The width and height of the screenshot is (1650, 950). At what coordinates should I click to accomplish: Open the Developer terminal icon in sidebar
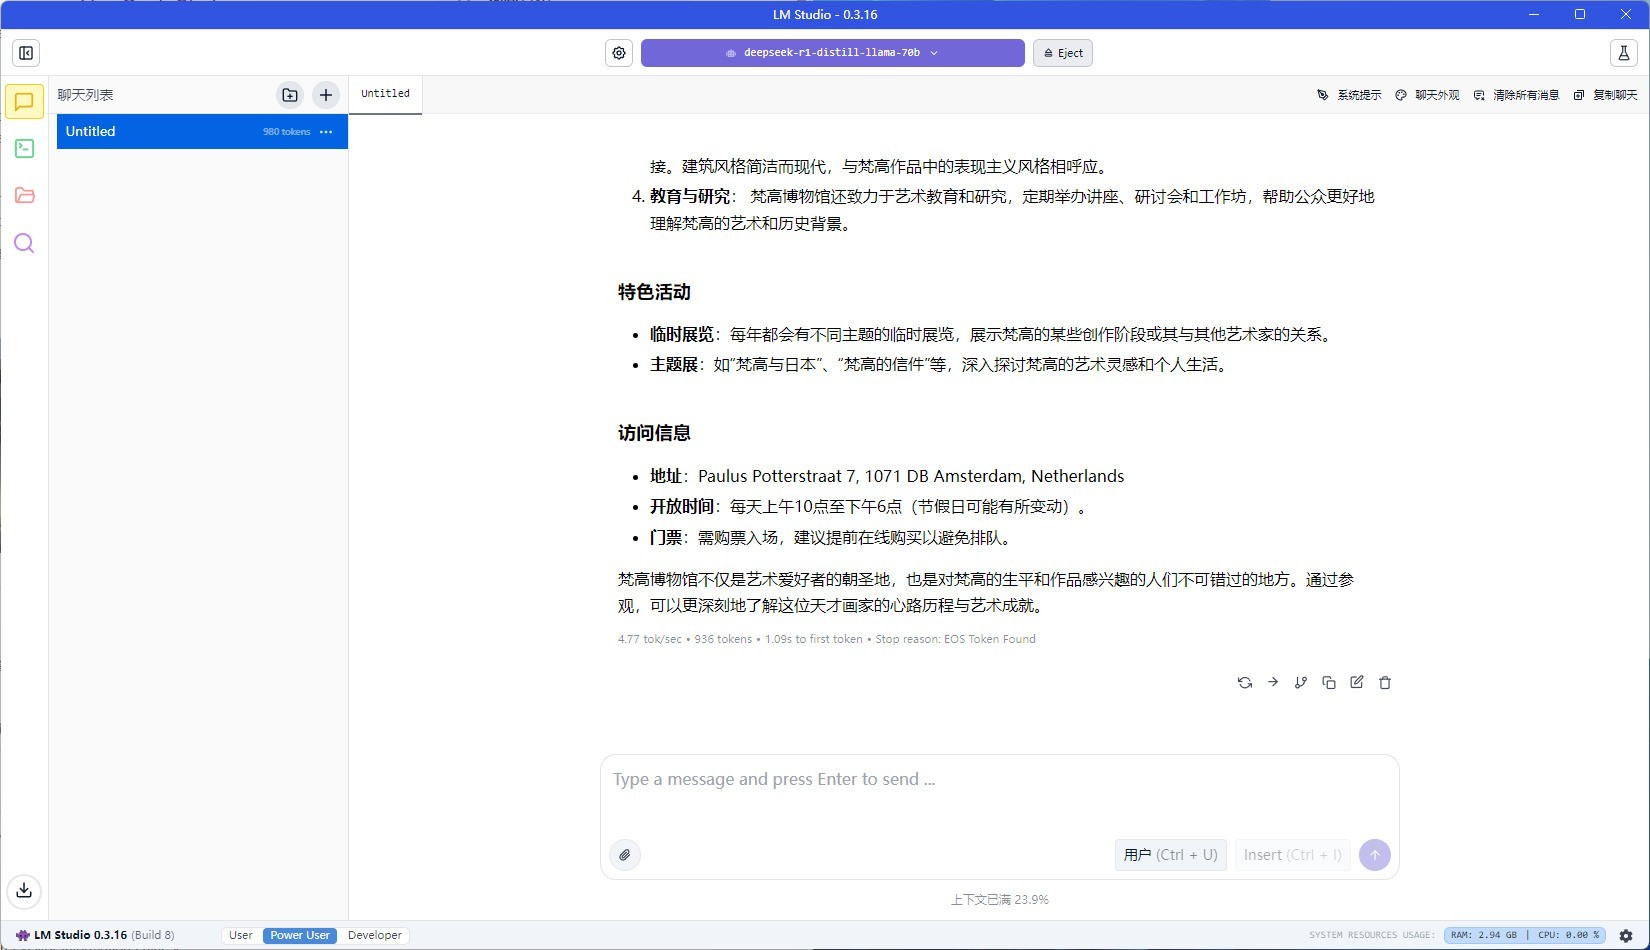point(24,149)
